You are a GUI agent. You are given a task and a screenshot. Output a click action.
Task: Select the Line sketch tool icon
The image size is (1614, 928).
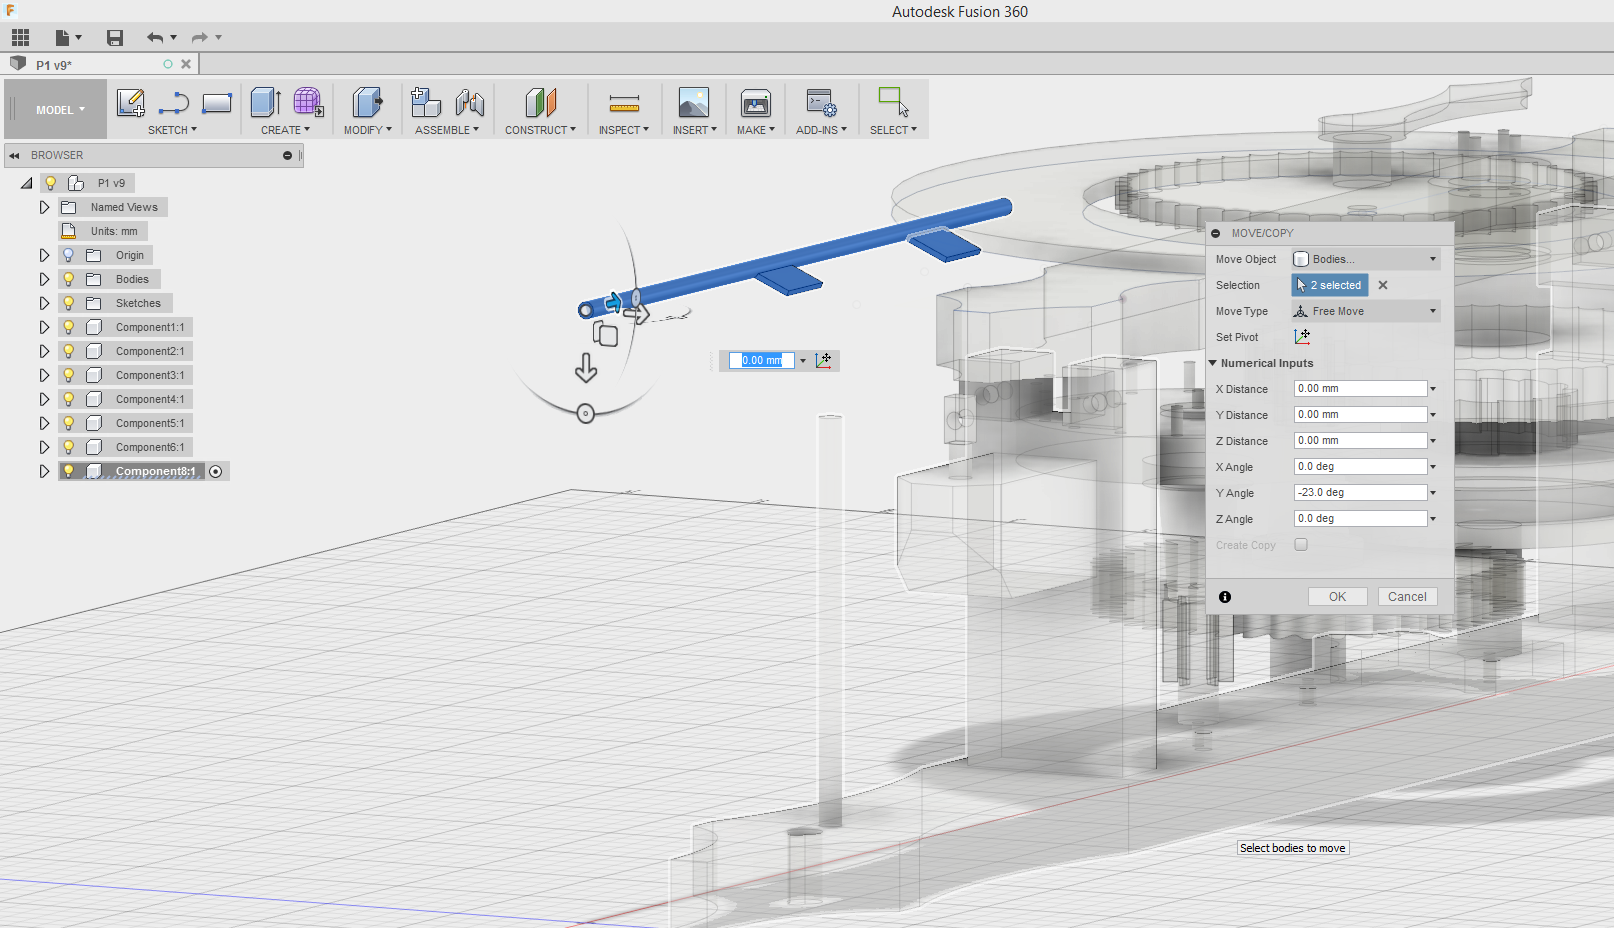click(x=174, y=102)
